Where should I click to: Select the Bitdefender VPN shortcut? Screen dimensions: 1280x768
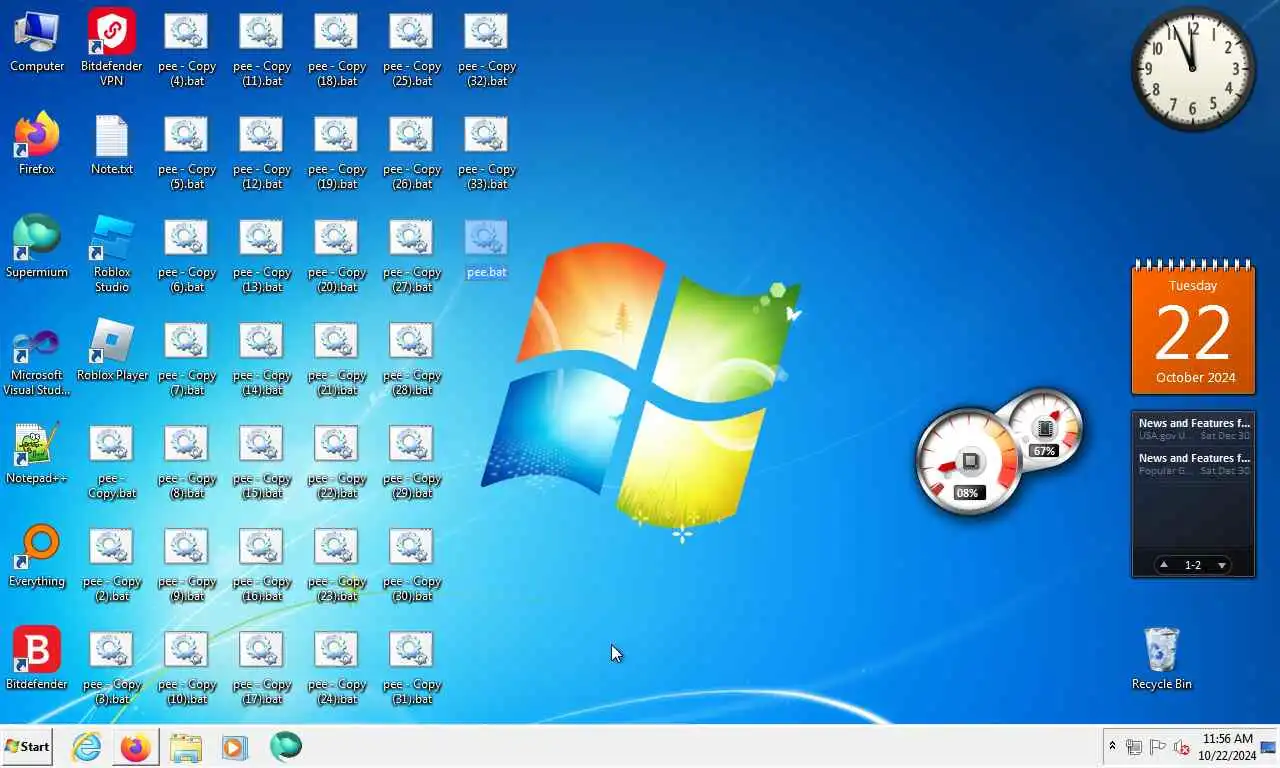tap(112, 48)
